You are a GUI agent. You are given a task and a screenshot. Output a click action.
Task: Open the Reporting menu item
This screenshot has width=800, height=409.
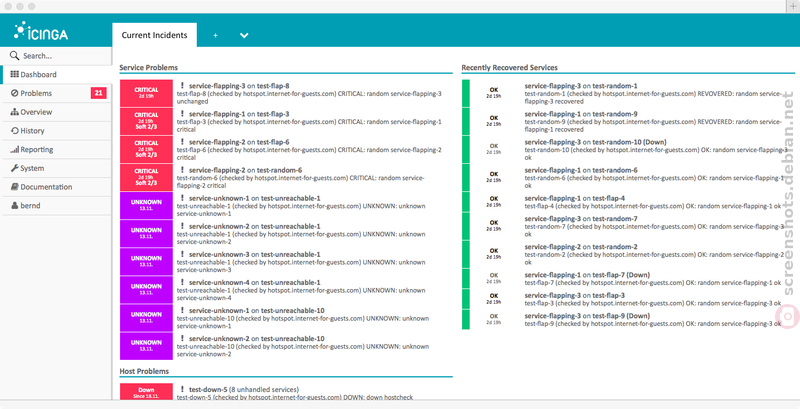[56, 149]
